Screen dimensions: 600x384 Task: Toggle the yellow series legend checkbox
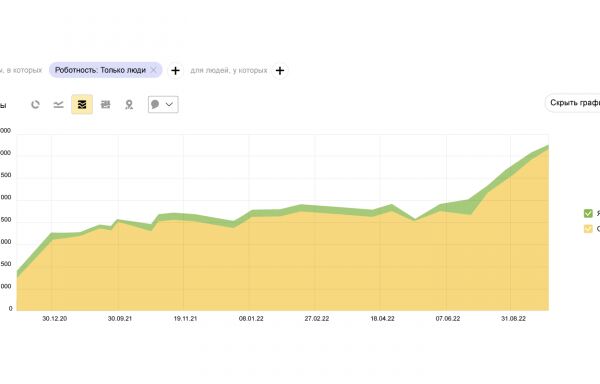coord(588,229)
